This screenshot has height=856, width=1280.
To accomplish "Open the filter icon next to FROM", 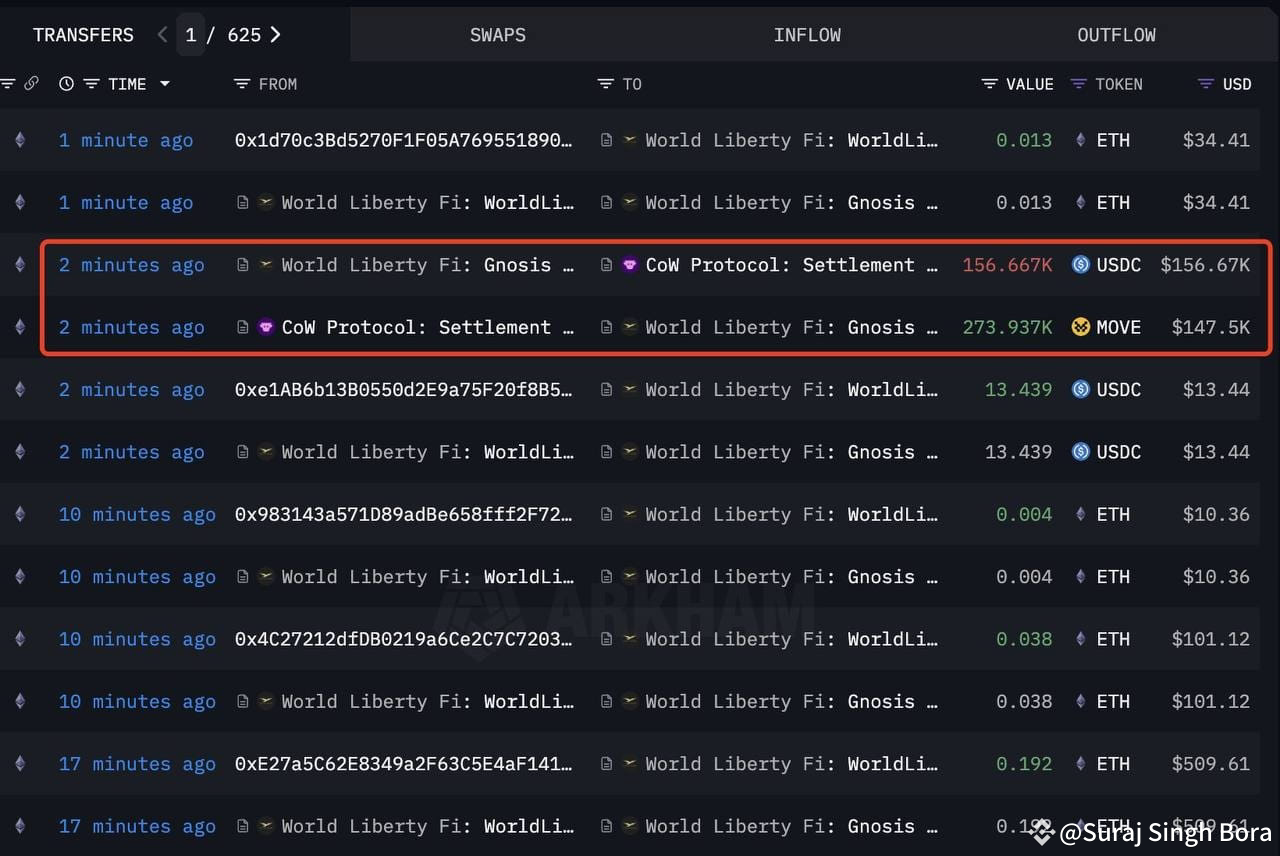I will pyautogui.click(x=241, y=84).
